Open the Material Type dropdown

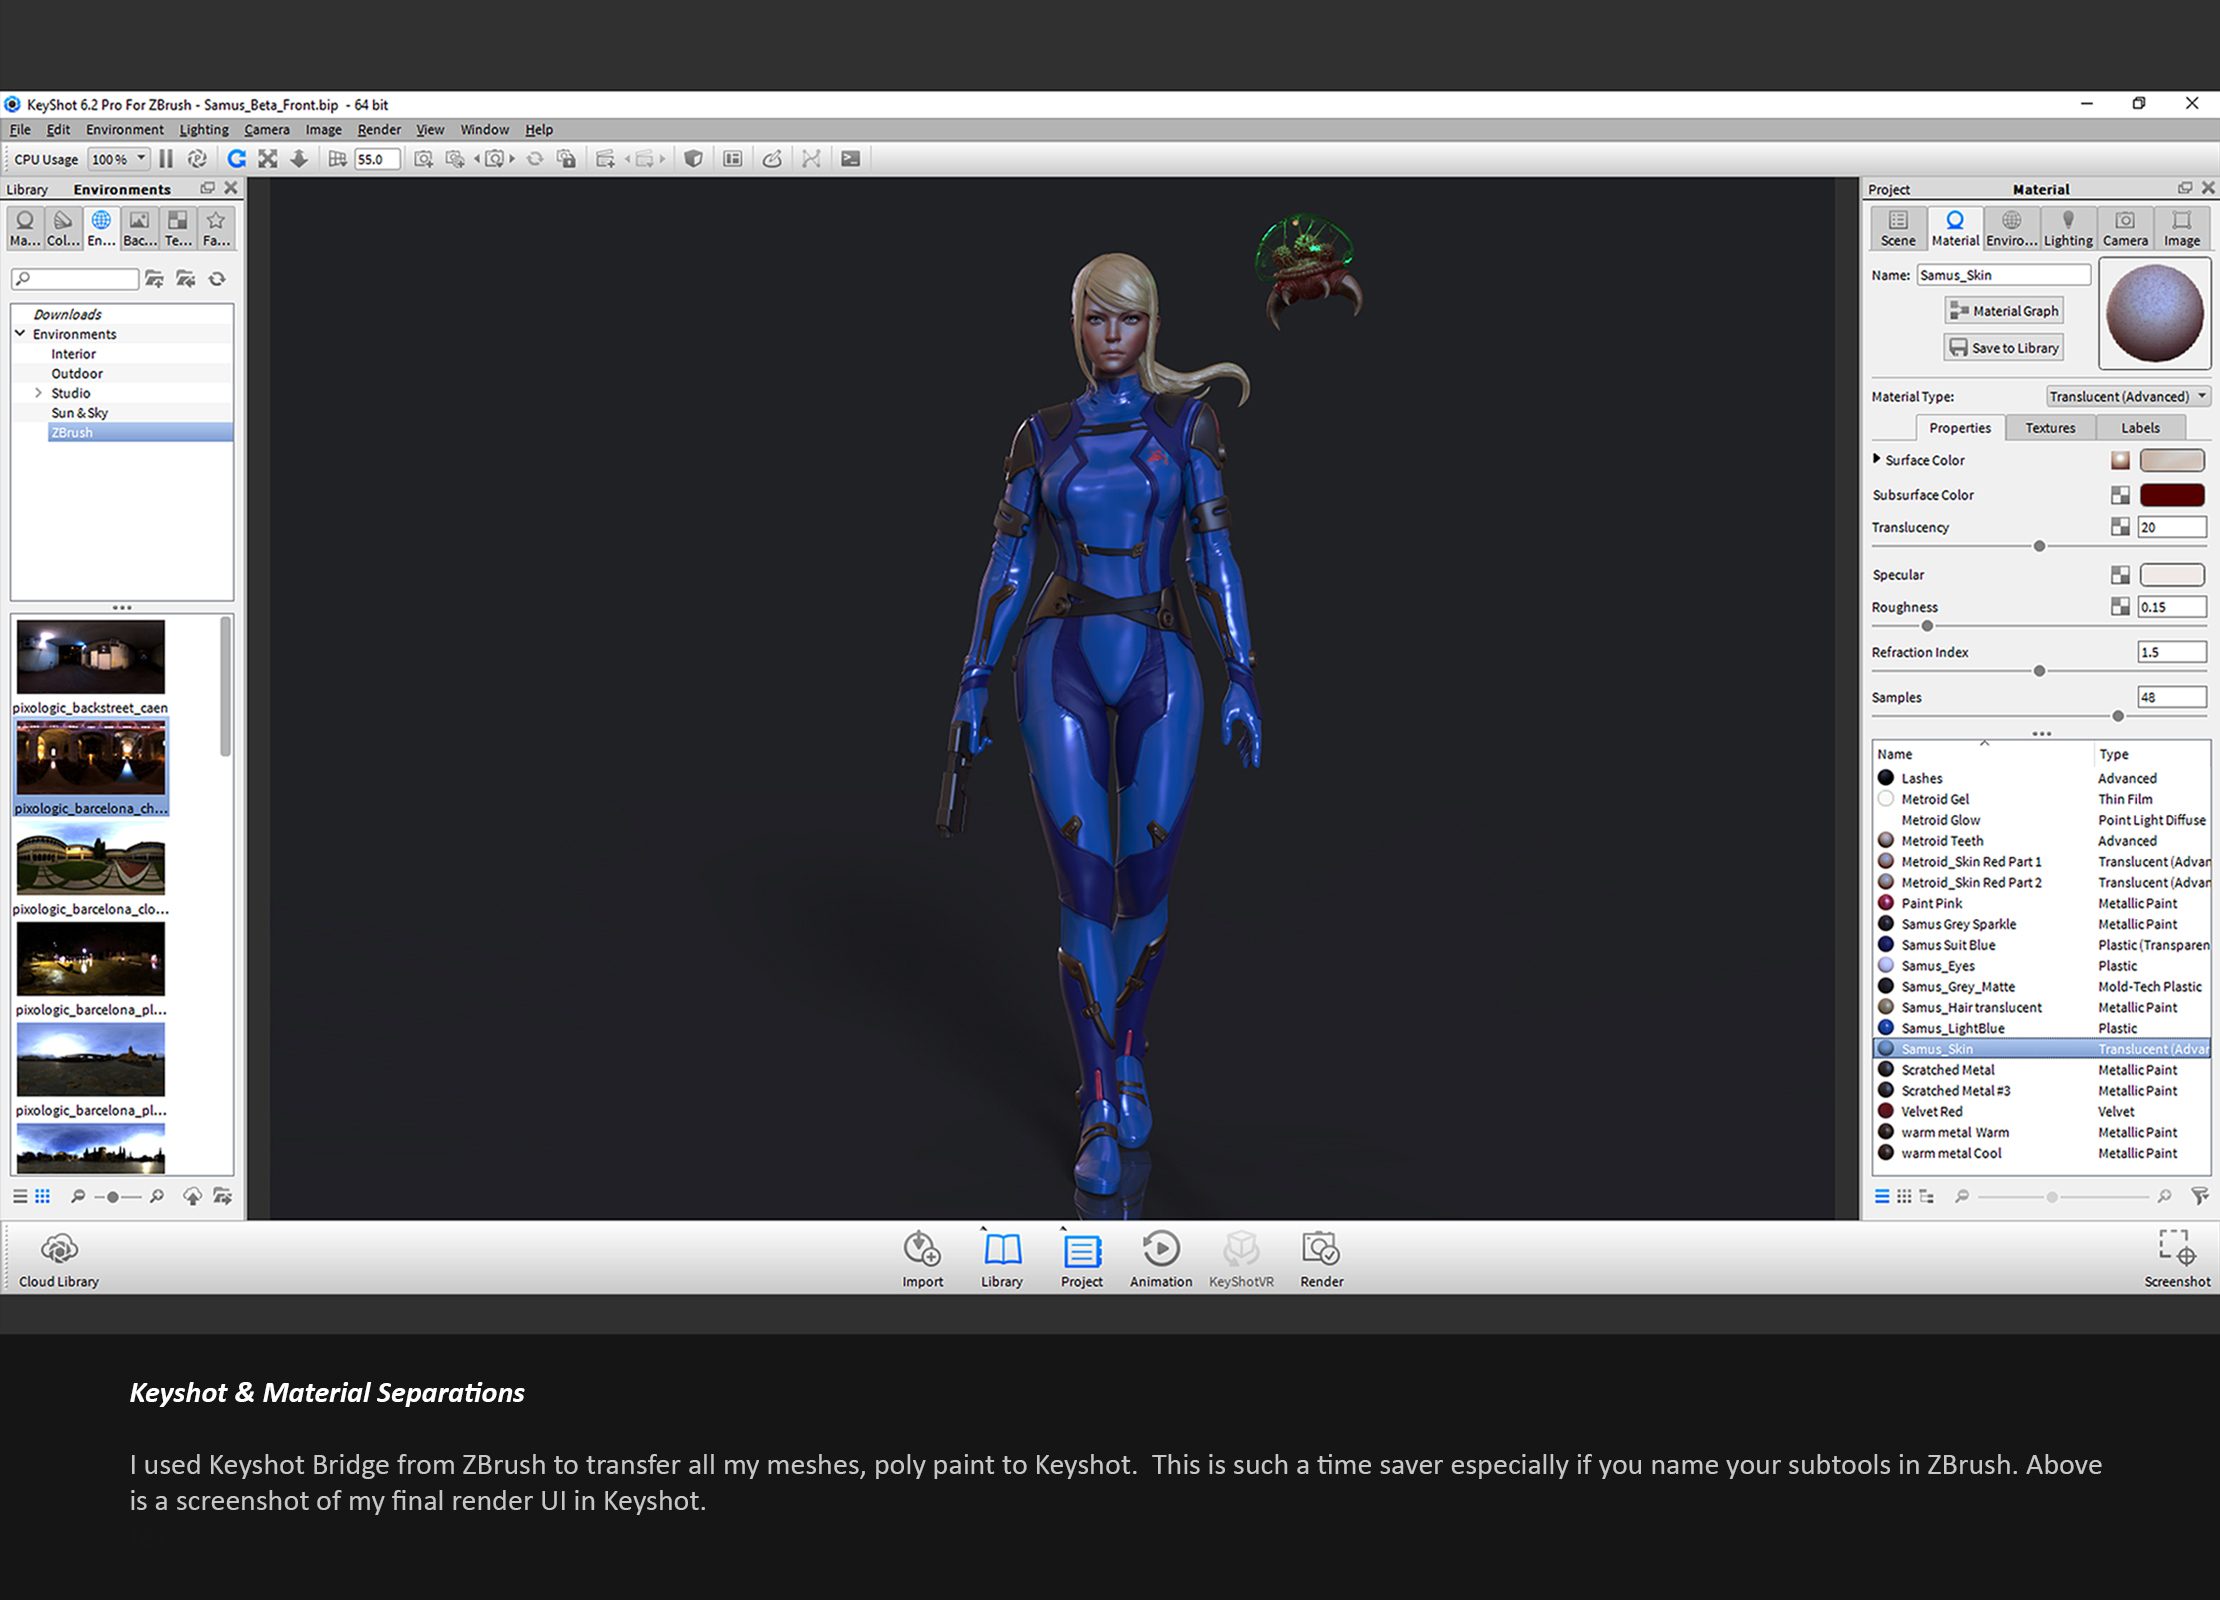[2127, 397]
